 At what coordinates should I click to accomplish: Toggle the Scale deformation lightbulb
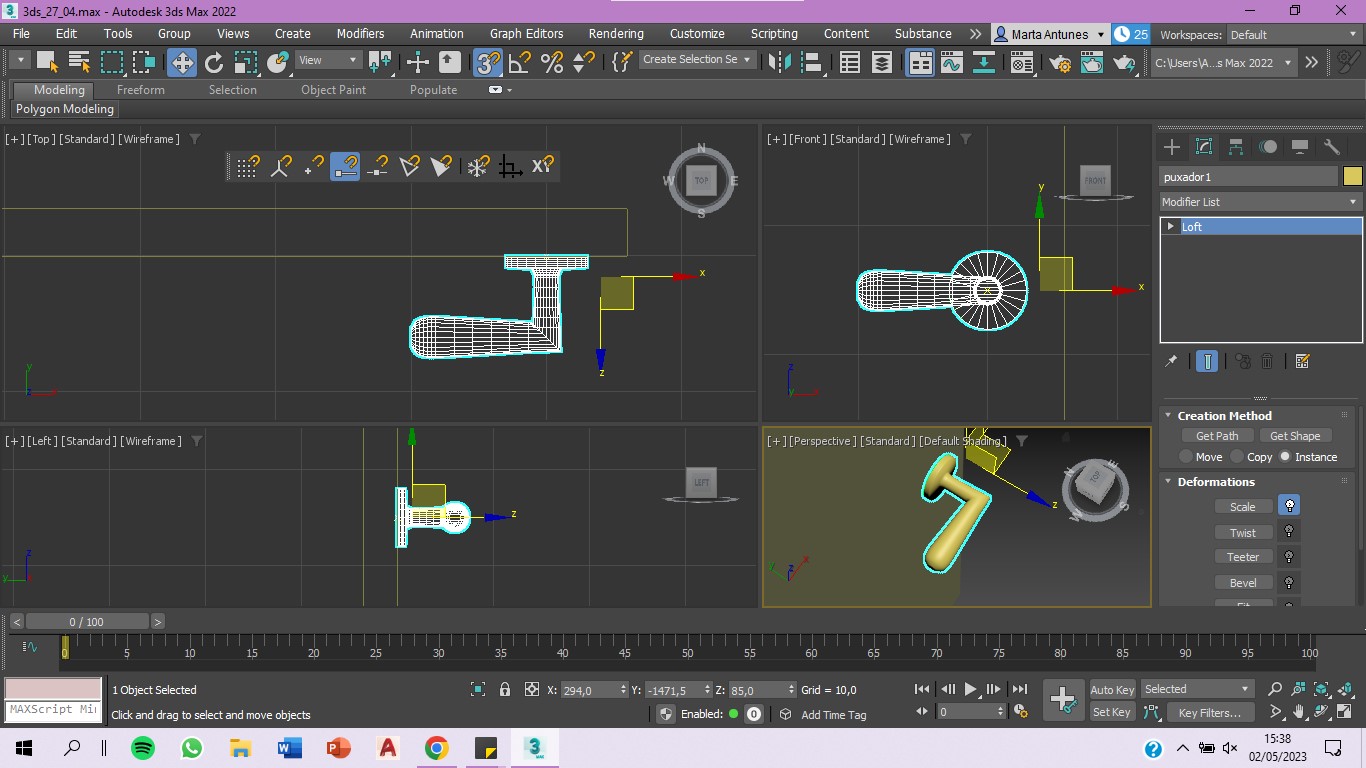[x=1290, y=506]
